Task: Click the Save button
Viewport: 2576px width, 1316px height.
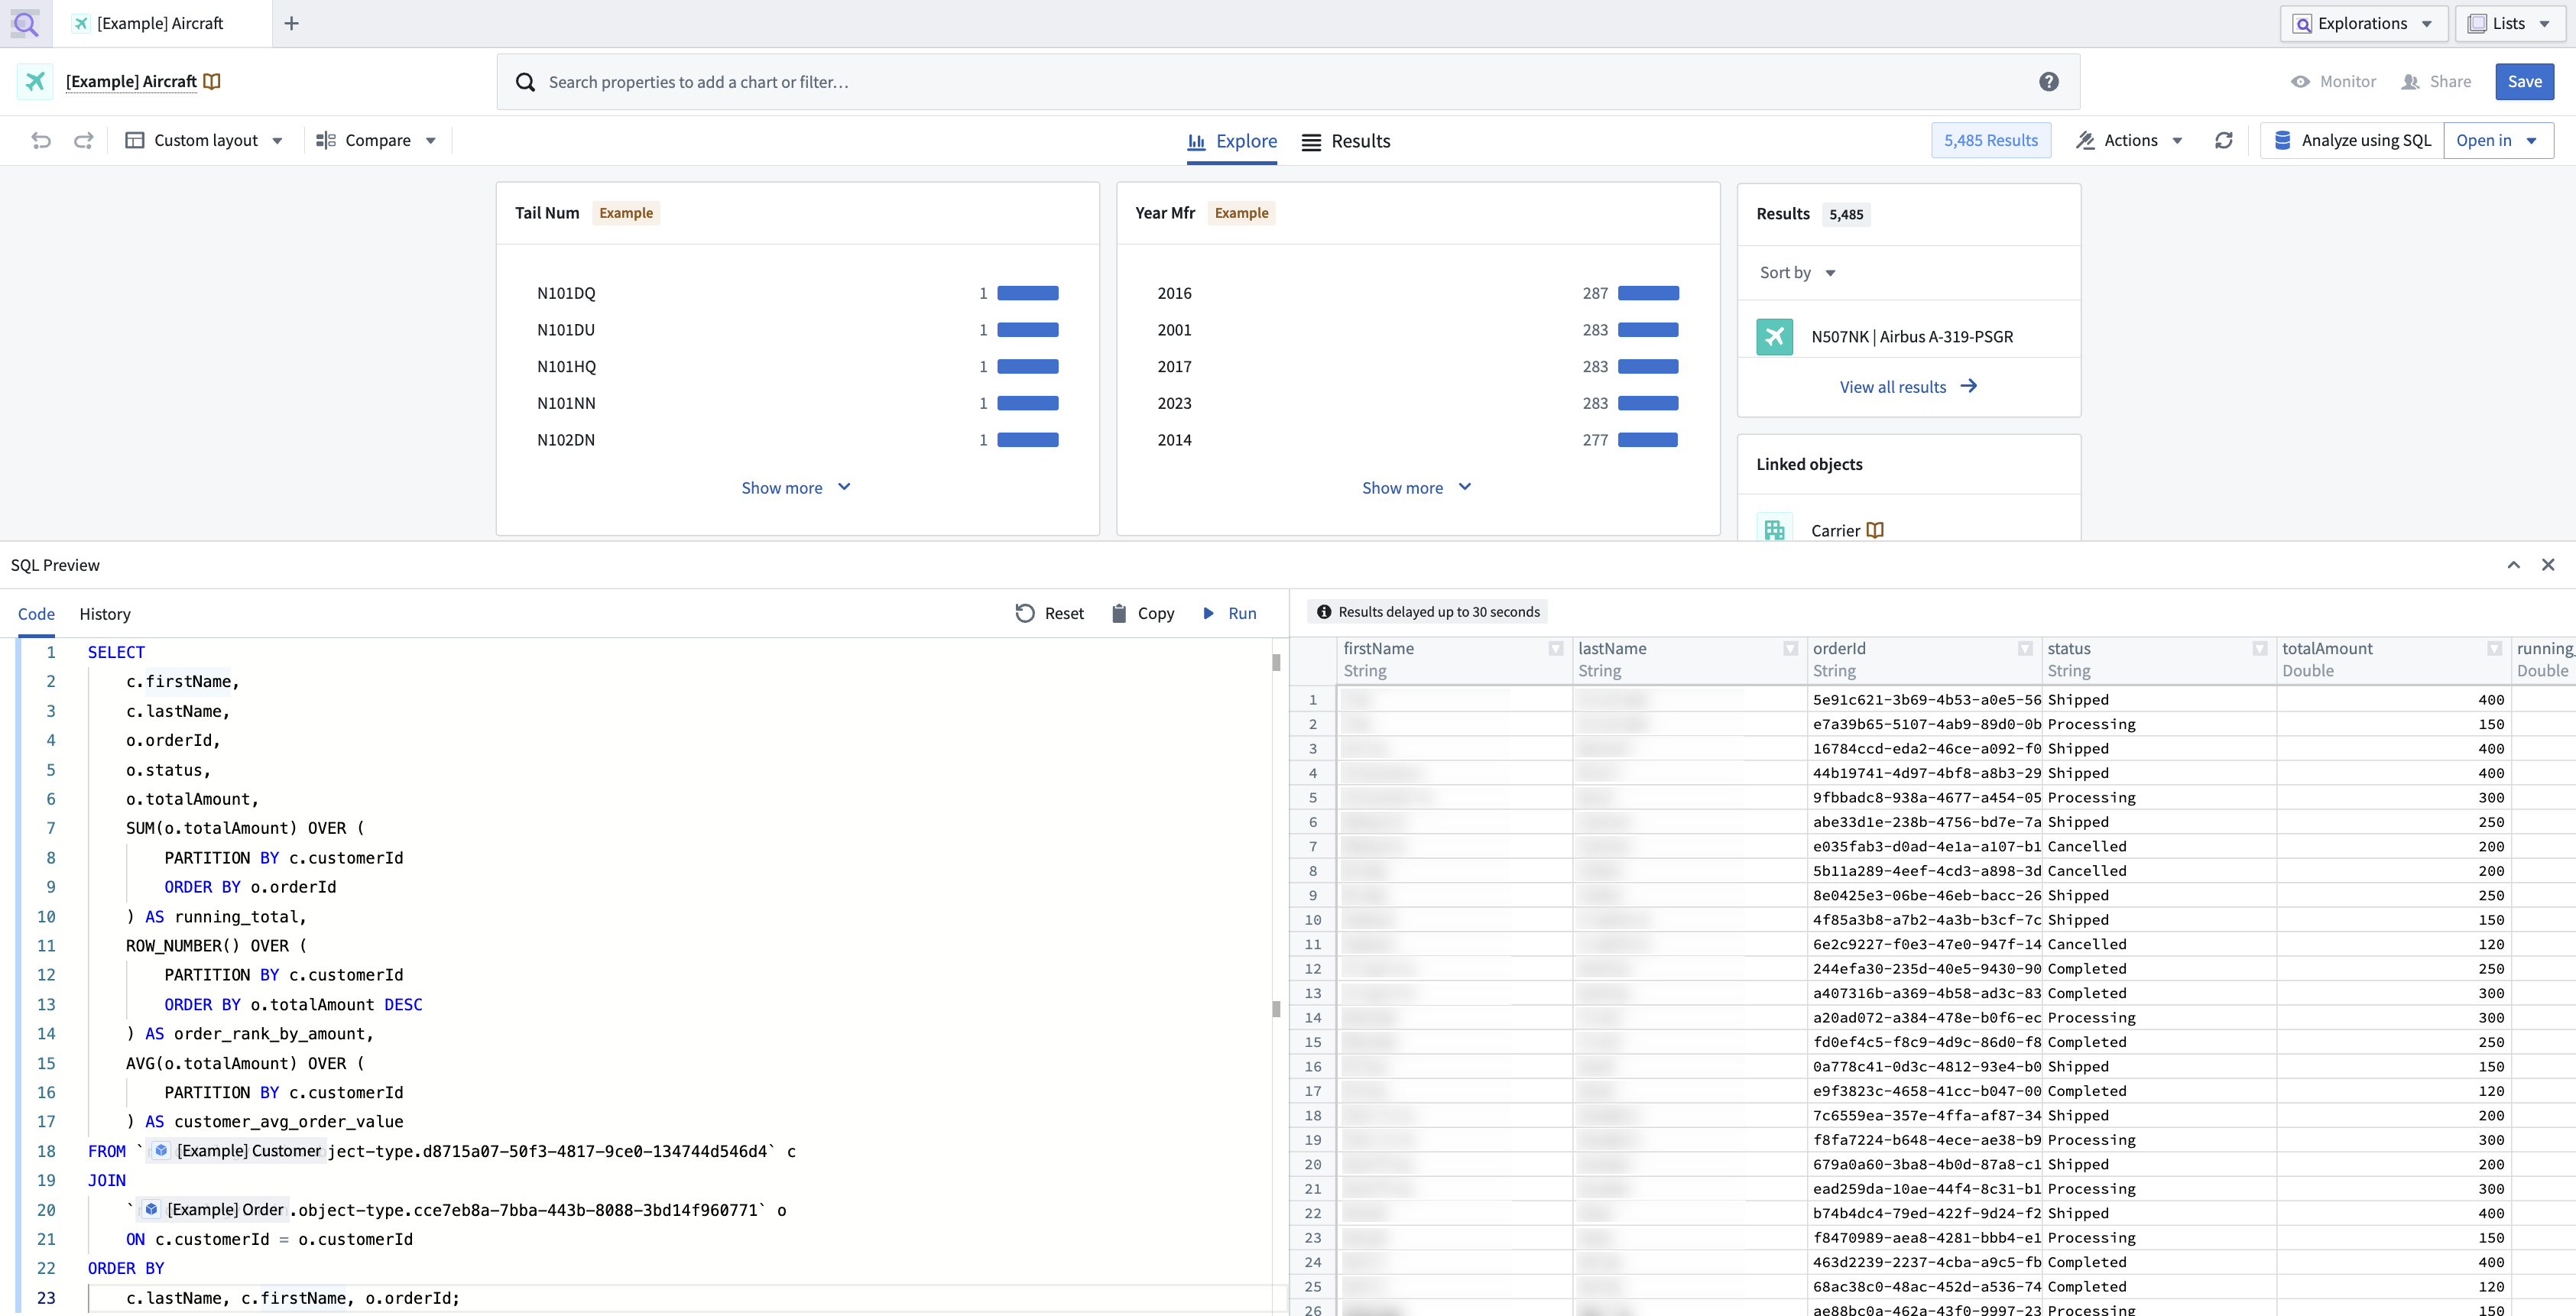Action: pos(2524,81)
